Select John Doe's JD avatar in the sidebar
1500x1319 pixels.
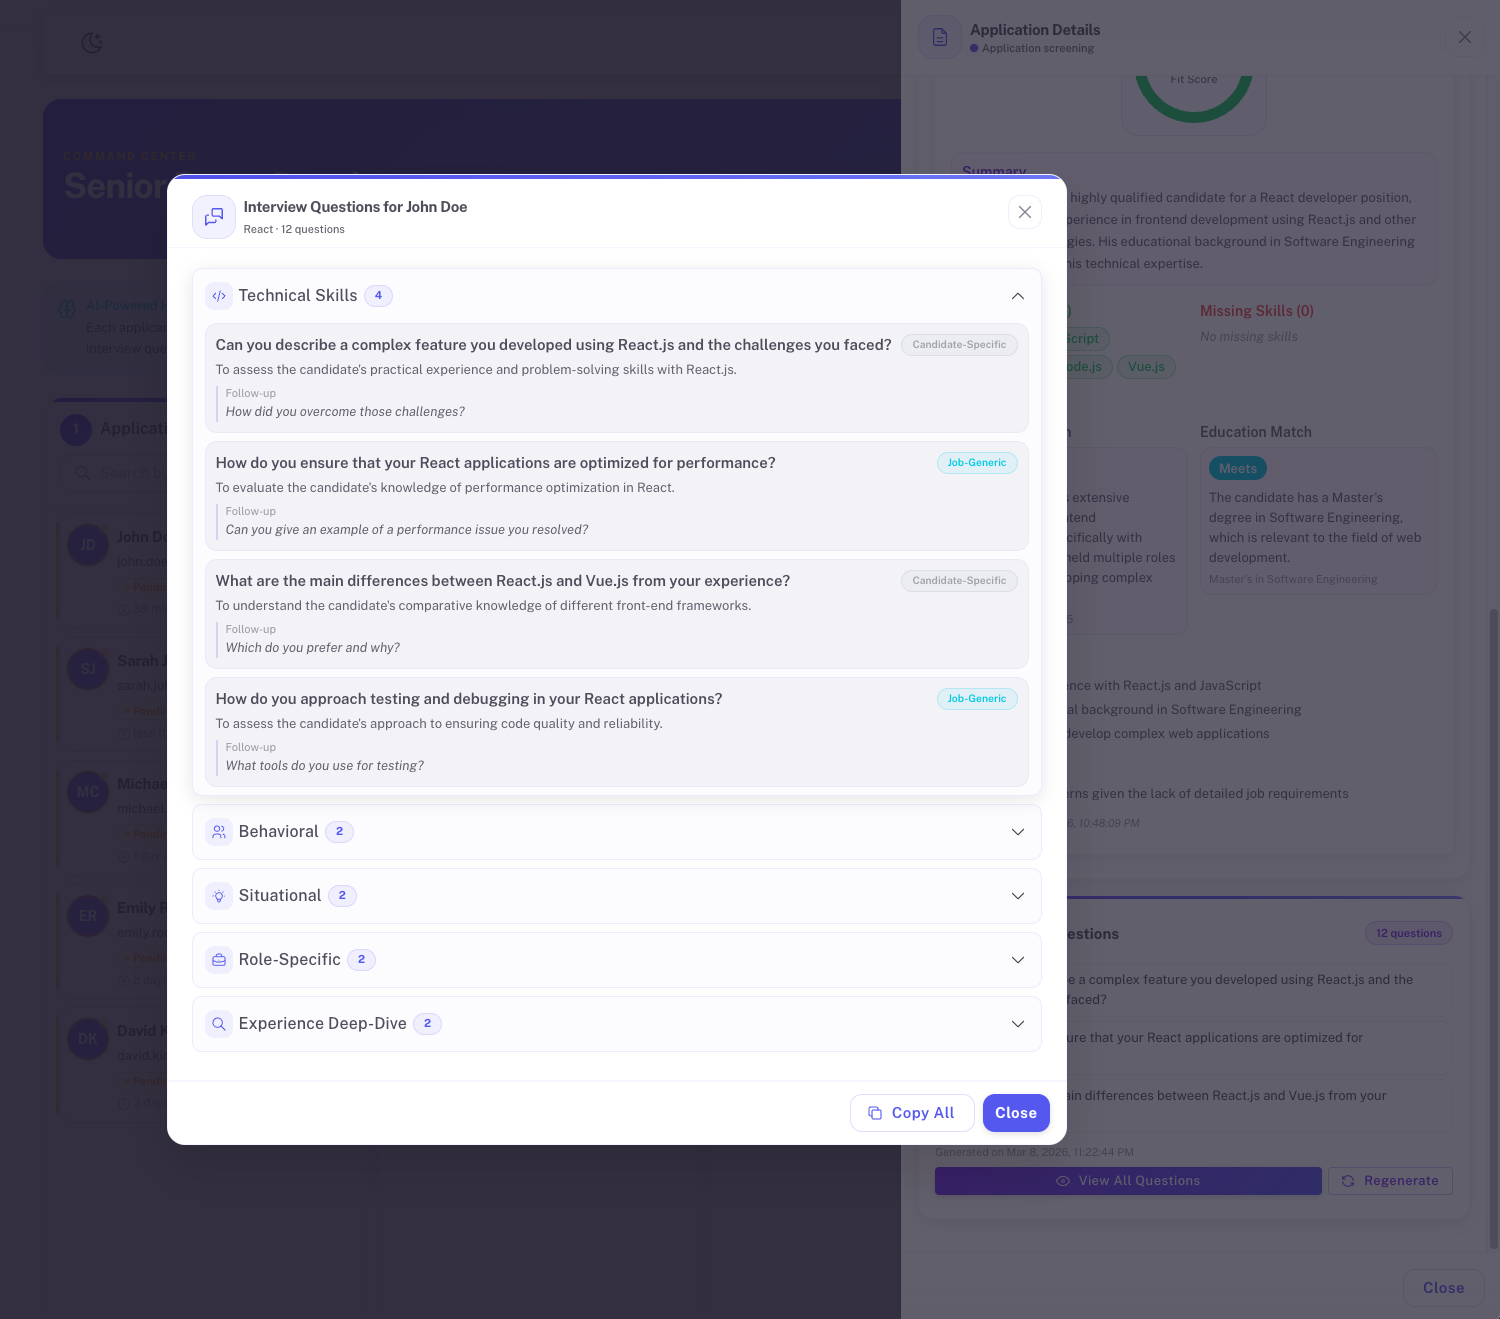click(87, 545)
